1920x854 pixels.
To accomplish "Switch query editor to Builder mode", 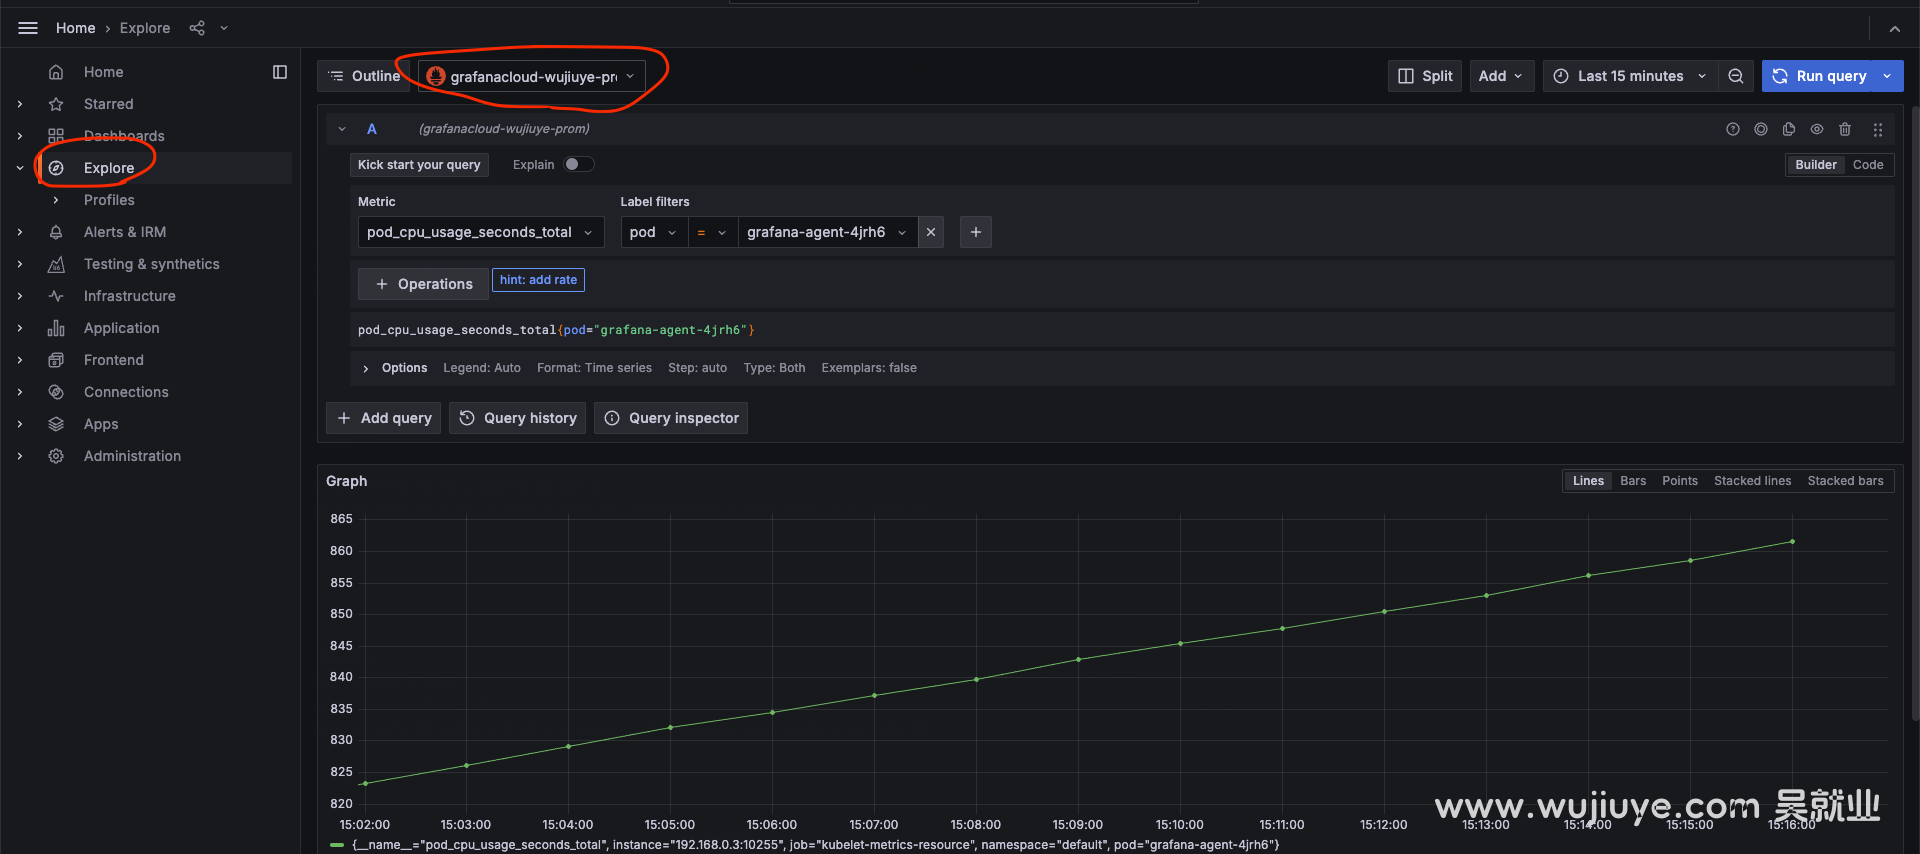I will coord(1815,165).
